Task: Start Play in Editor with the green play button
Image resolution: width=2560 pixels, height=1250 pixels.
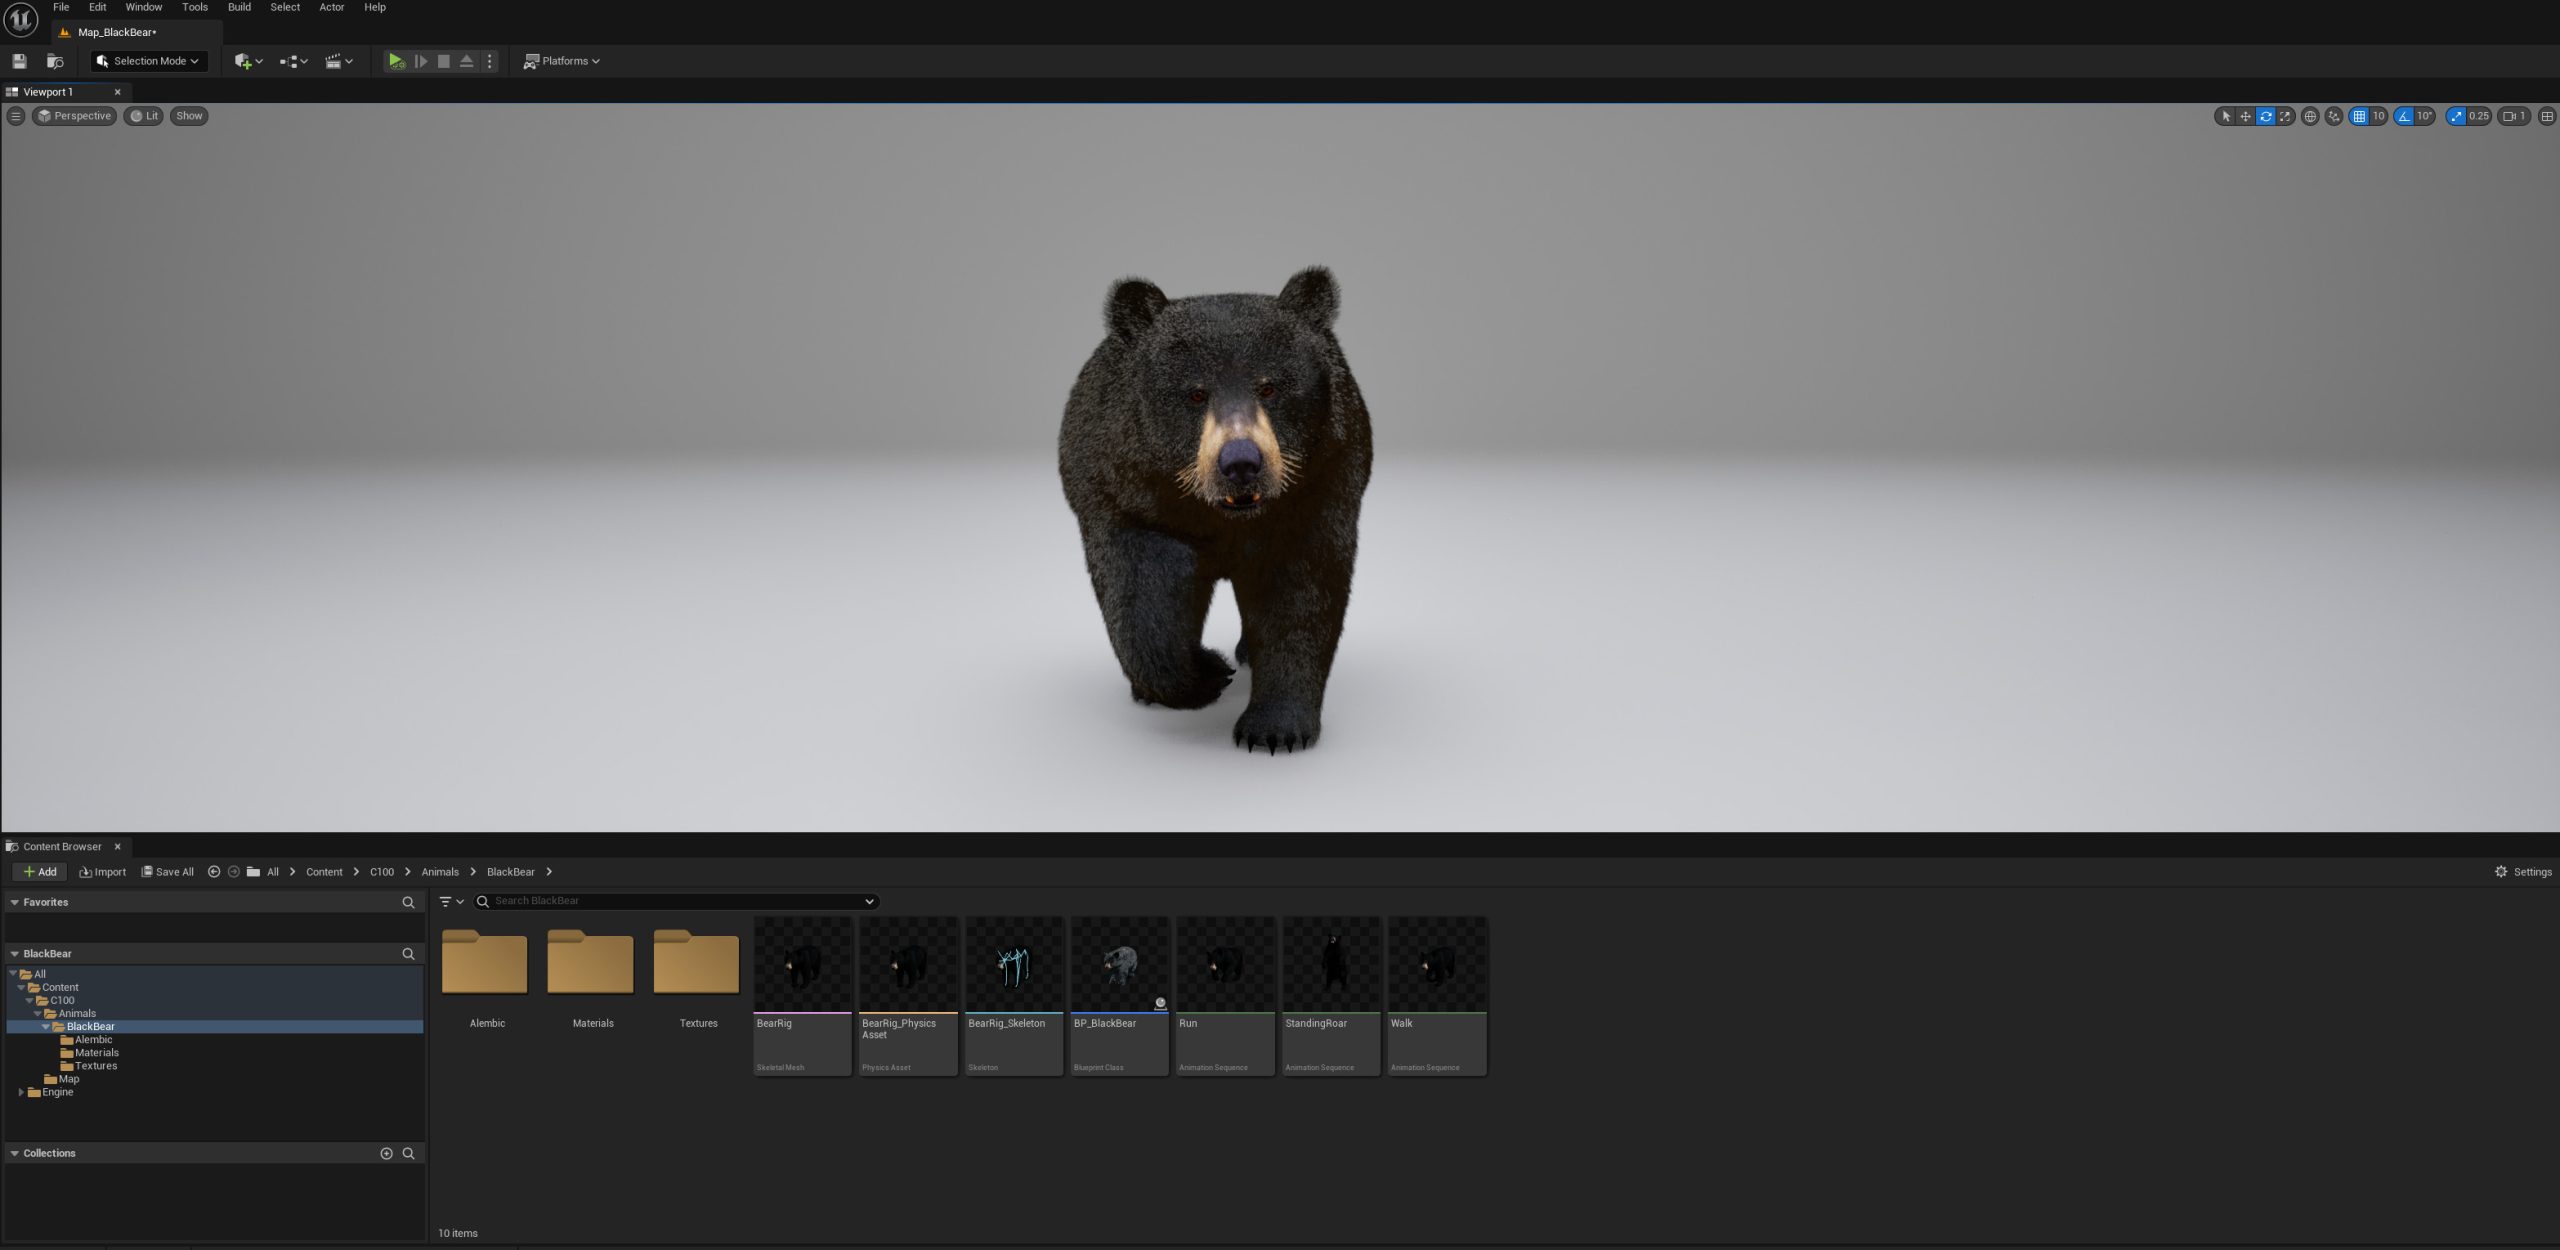Action: pos(397,61)
